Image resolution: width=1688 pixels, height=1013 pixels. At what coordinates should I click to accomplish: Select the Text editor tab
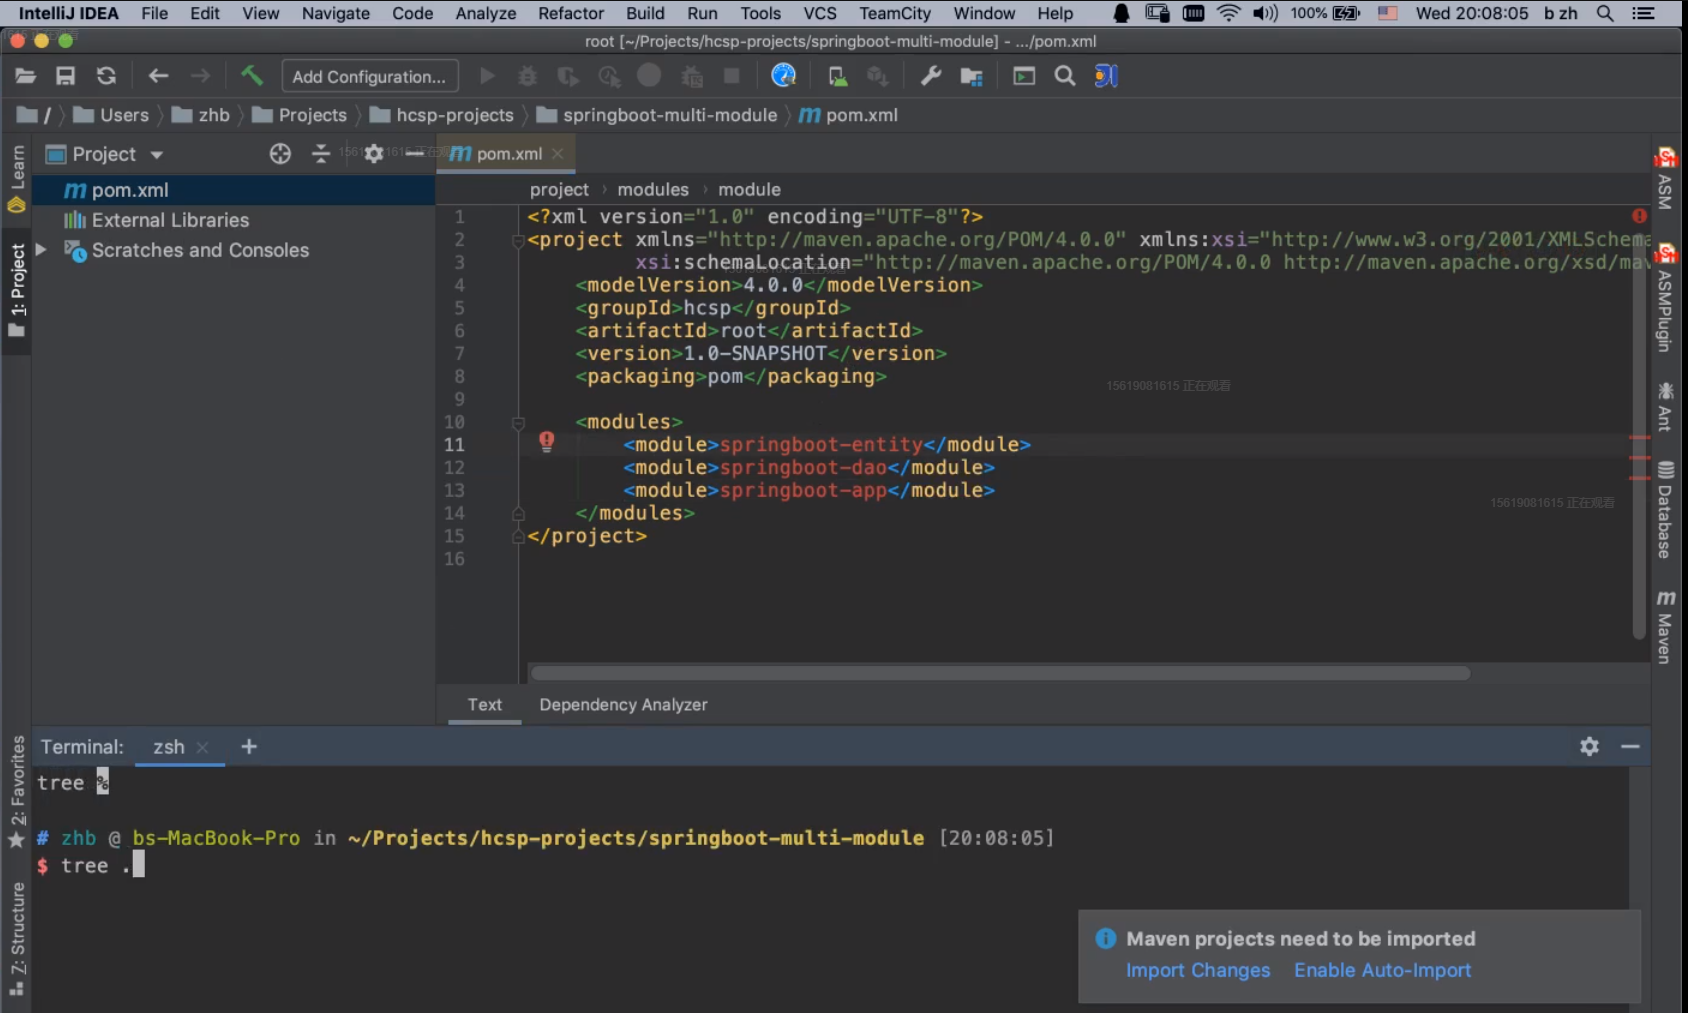pyautogui.click(x=485, y=704)
